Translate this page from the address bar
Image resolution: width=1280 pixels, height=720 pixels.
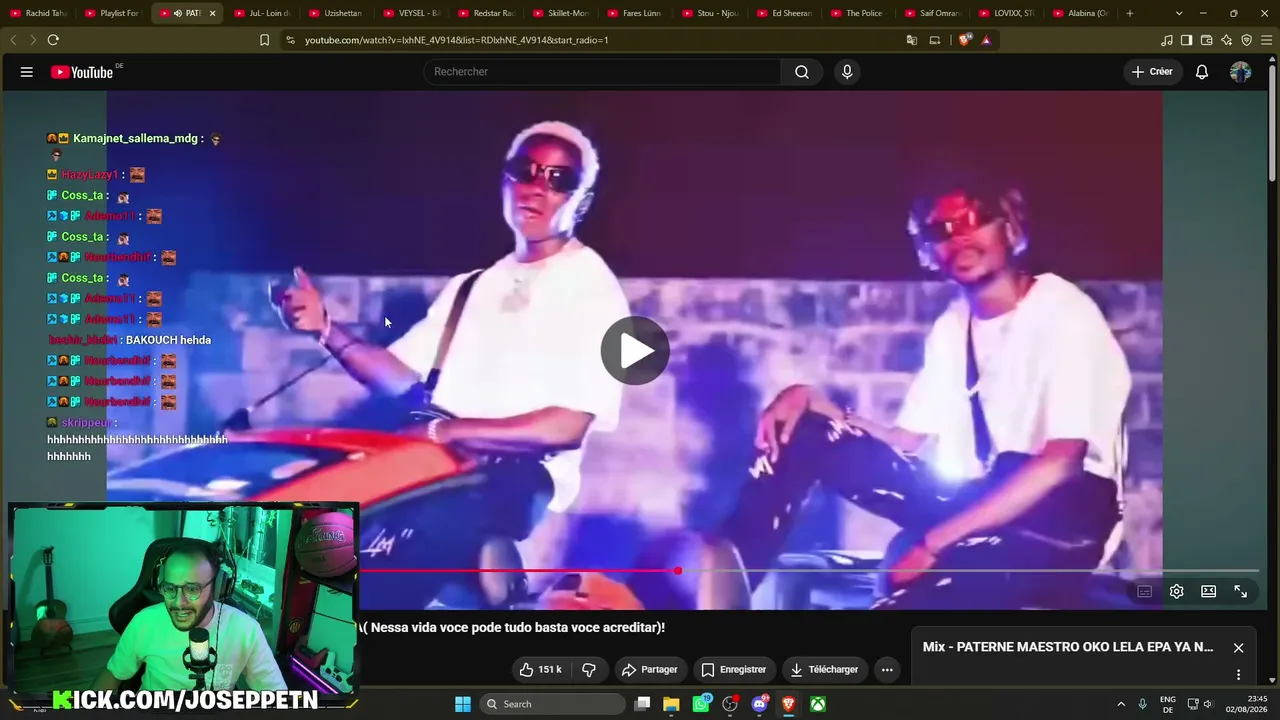(x=911, y=40)
